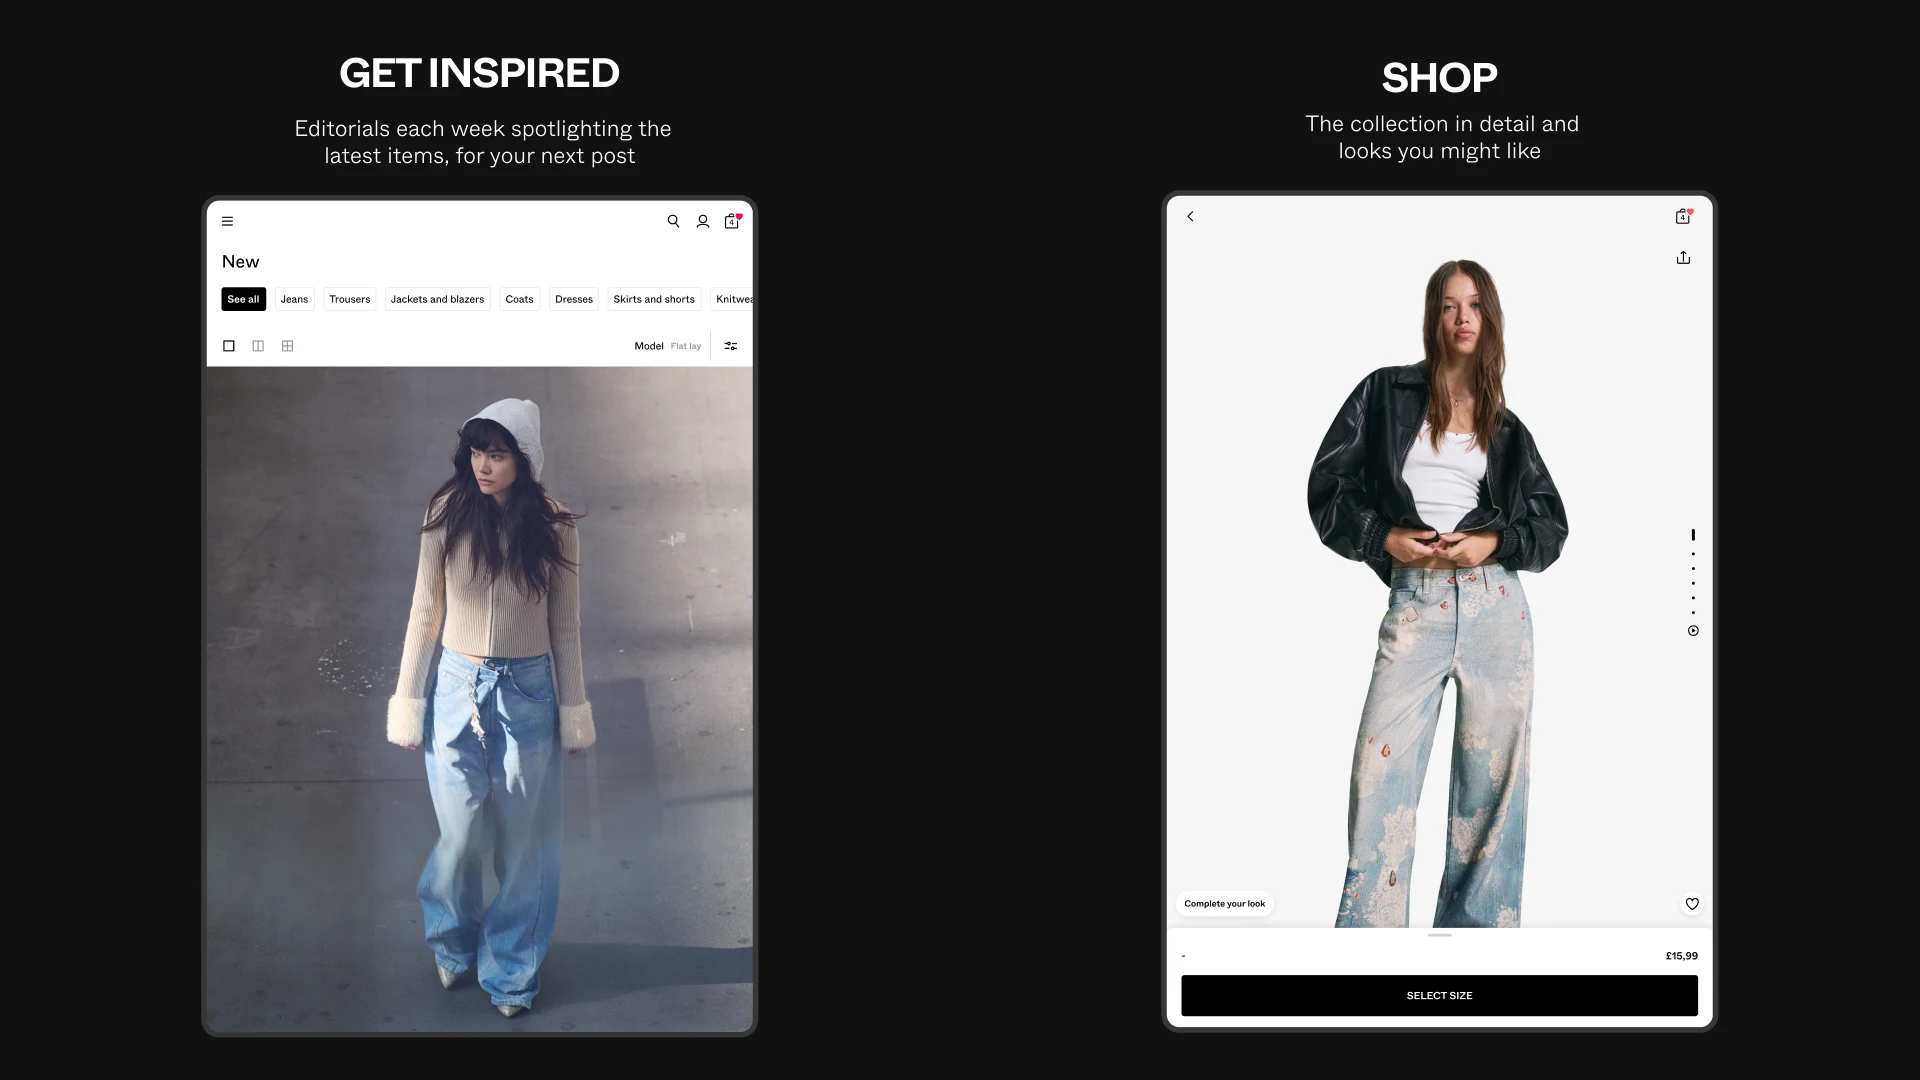
Task: Play the product video indicator
Action: pyautogui.click(x=1693, y=631)
